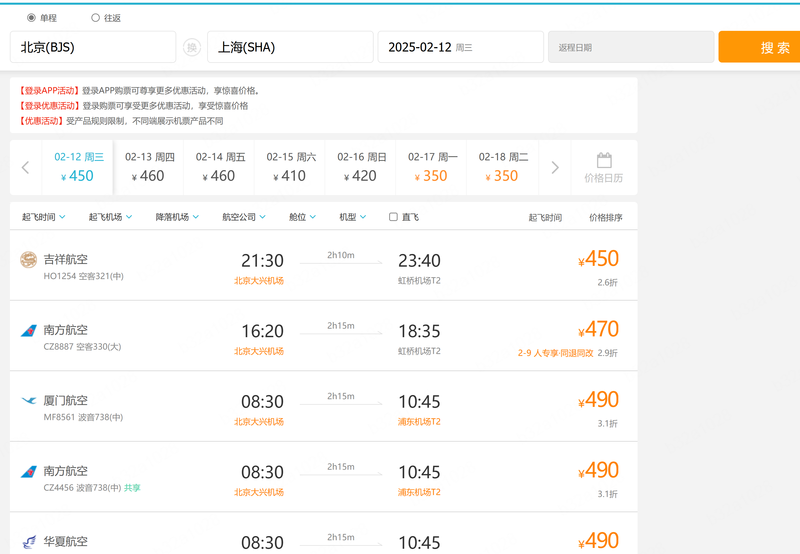Go to next dates with right arrow
800x554 pixels.
(x=555, y=167)
